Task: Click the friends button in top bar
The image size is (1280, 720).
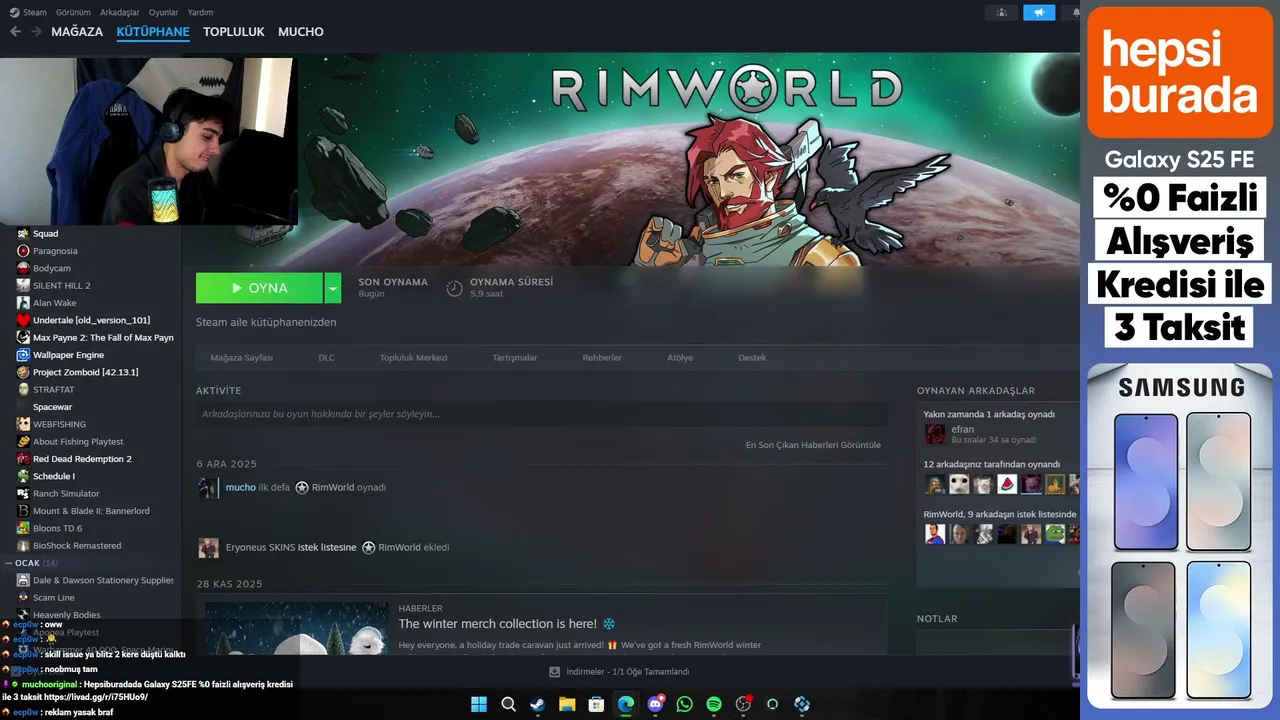Action: (x=1001, y=12)
